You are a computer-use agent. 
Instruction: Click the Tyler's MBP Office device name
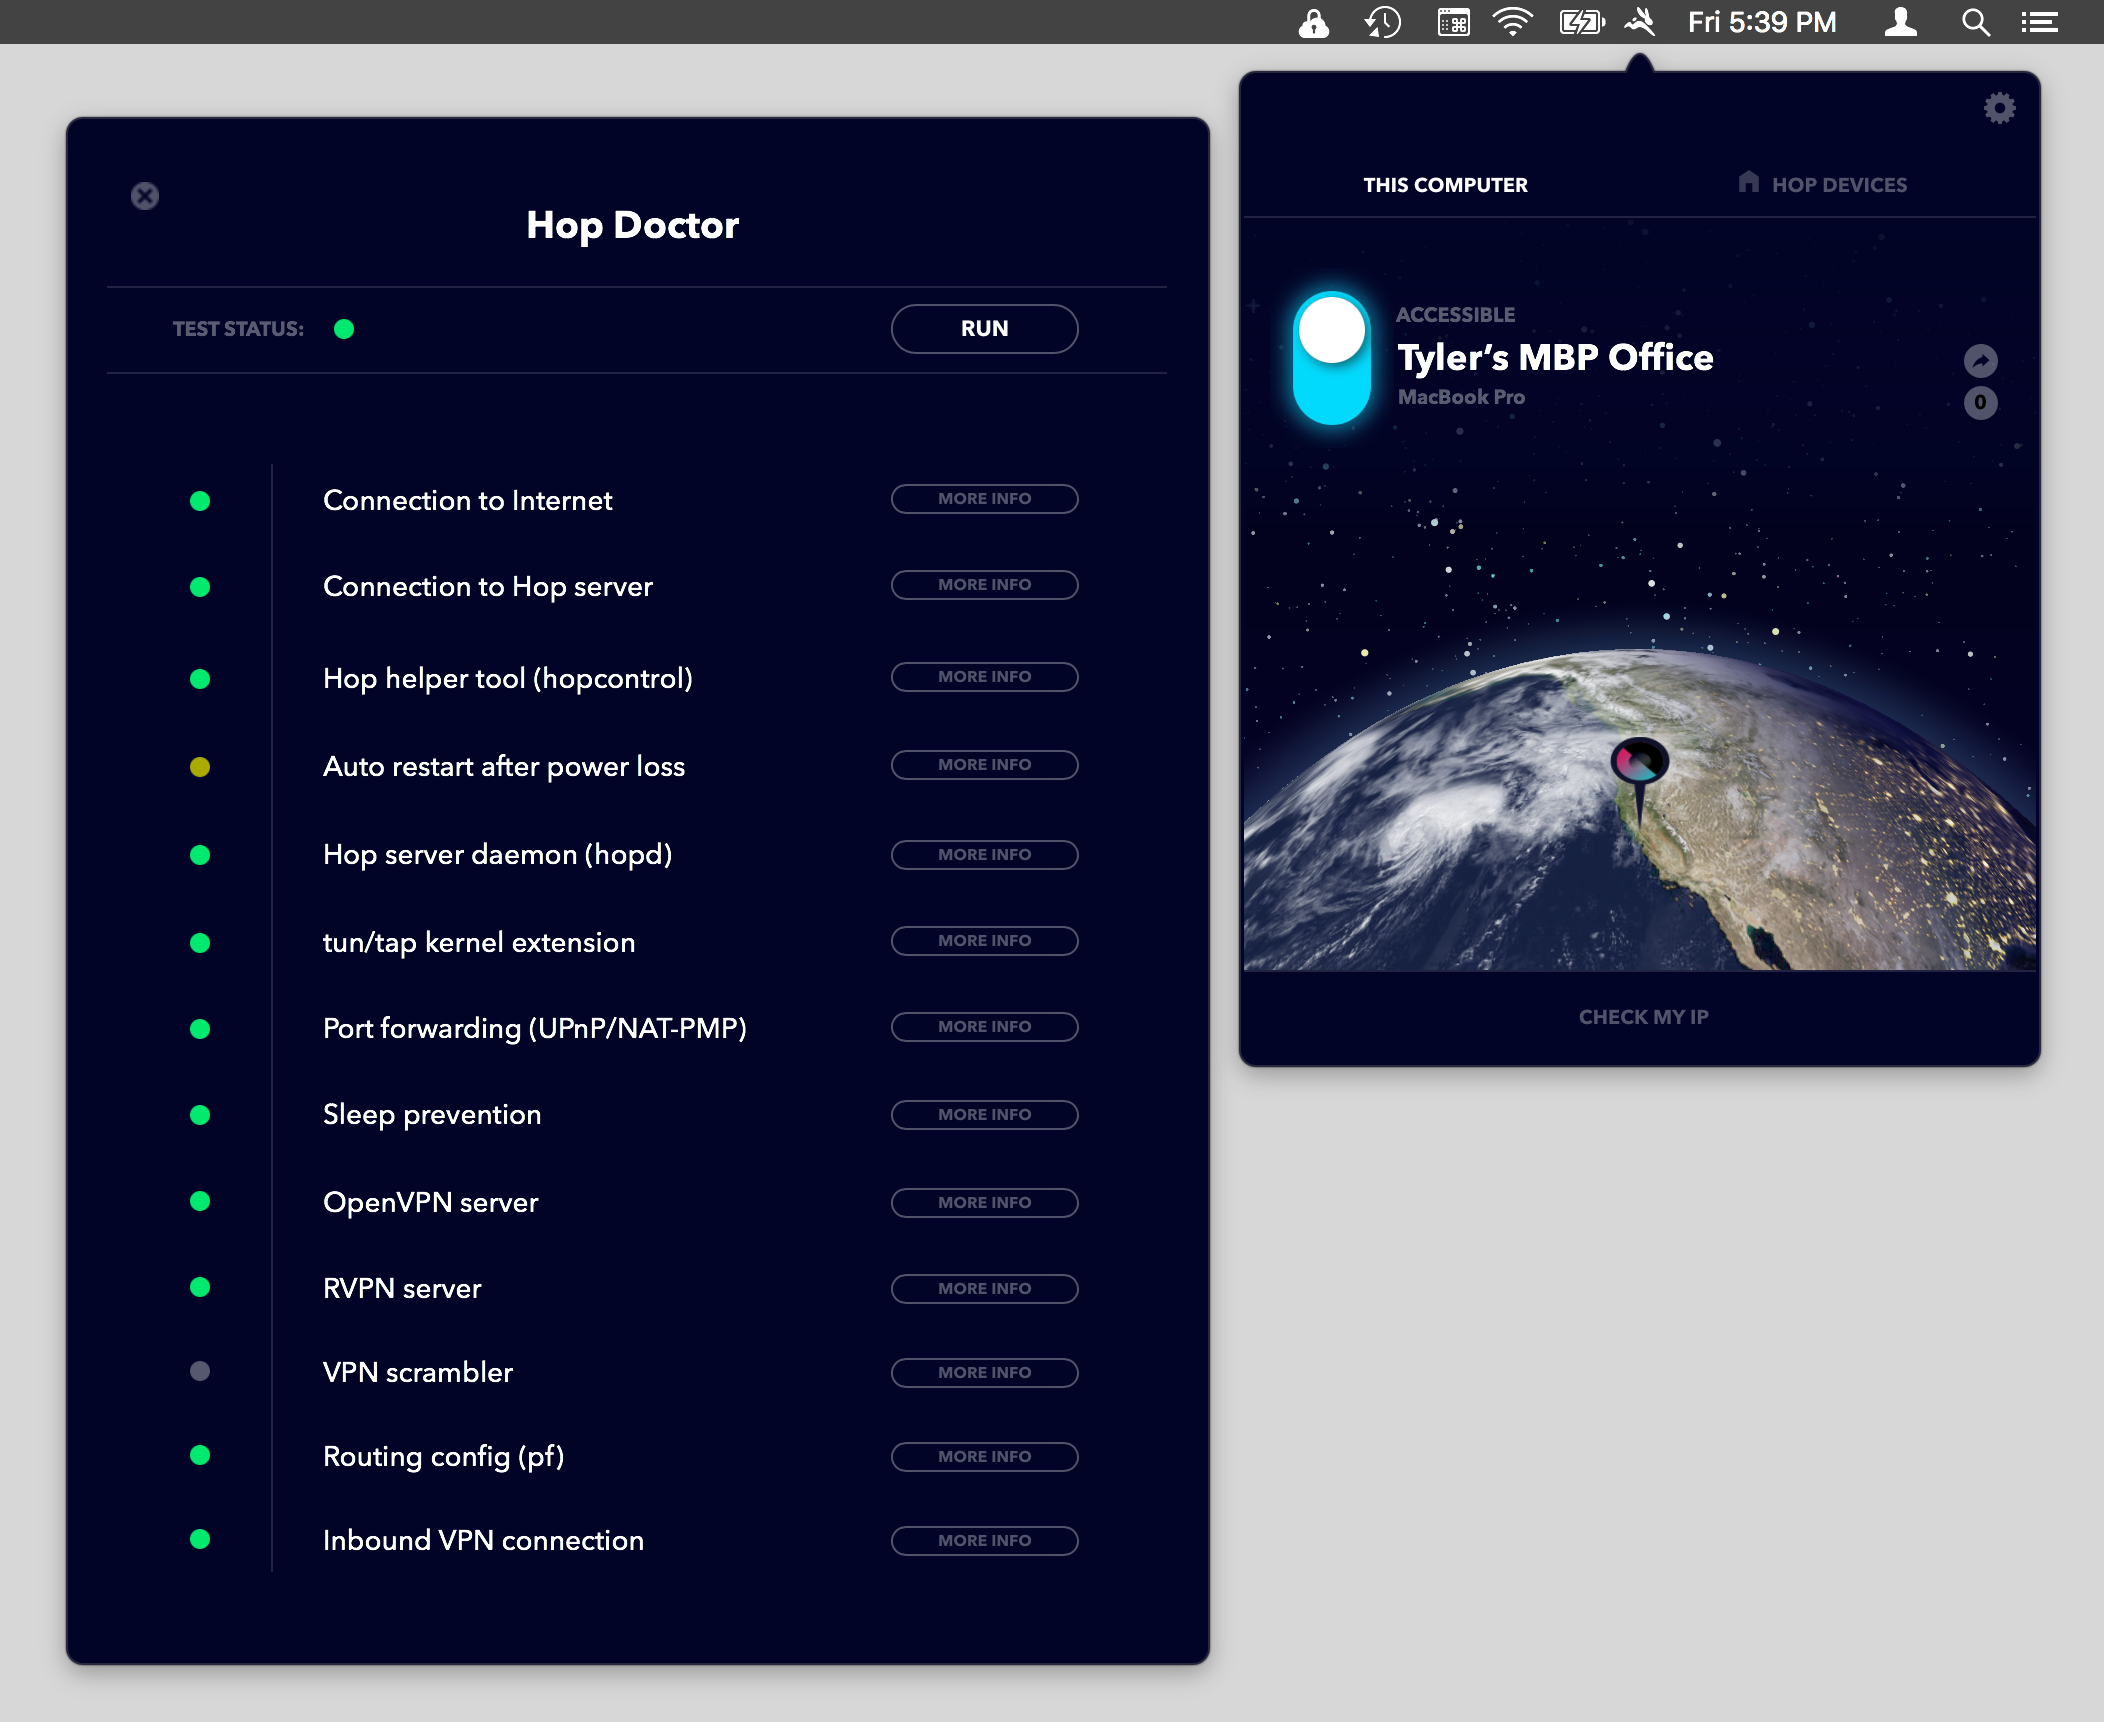(1555, 357)
